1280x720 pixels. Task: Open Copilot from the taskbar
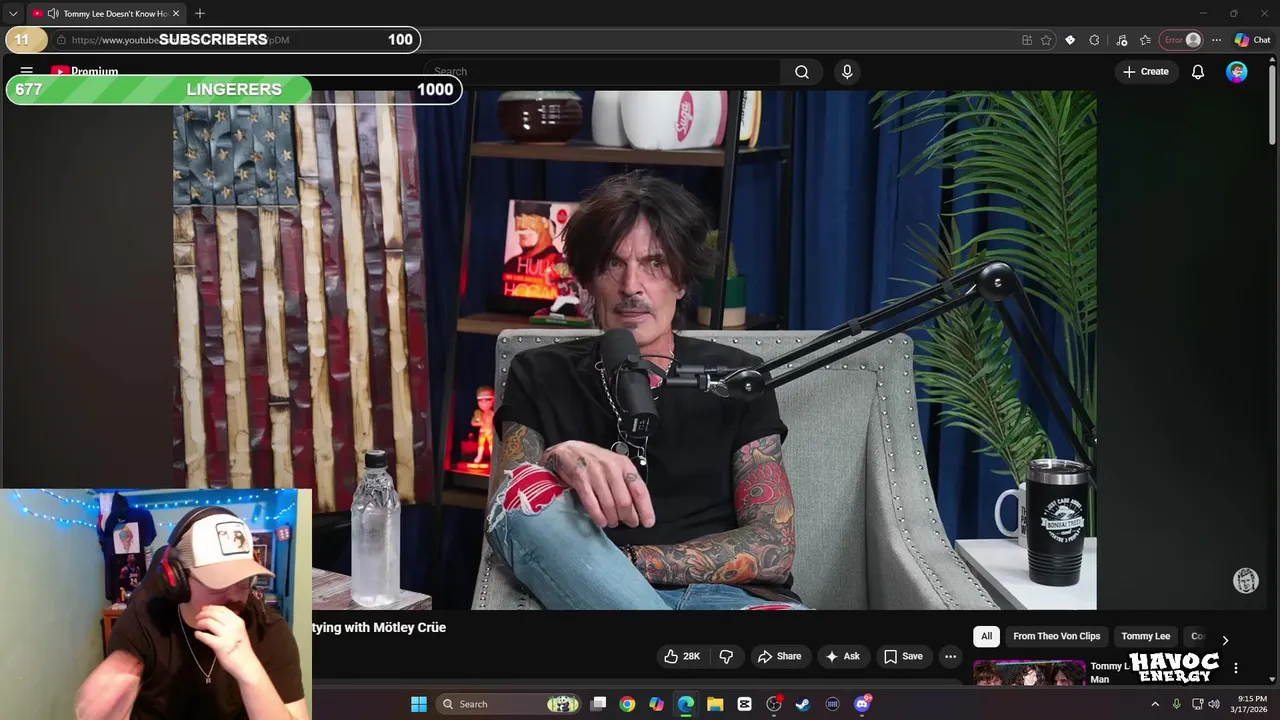(656, 704)
